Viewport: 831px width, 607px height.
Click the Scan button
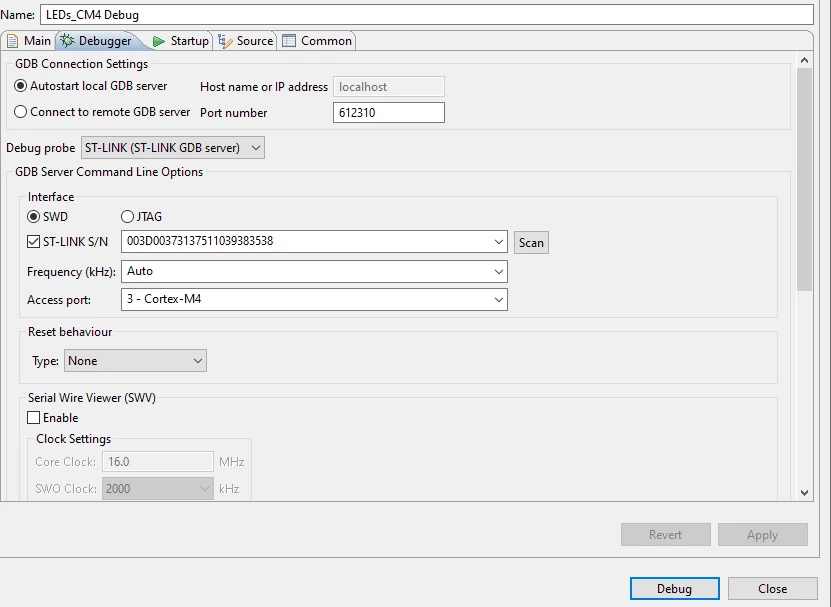531,243
